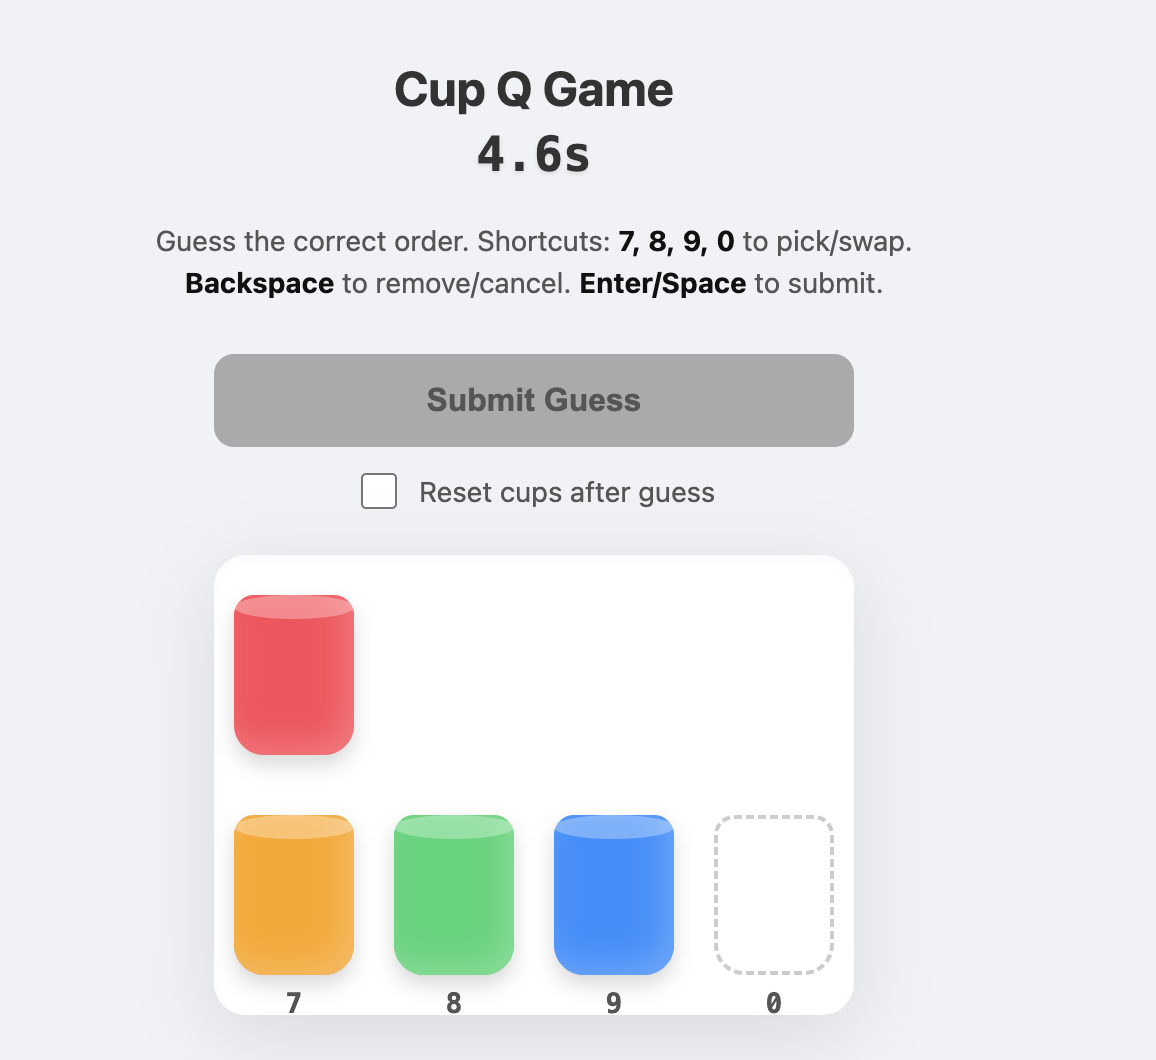Image resolution: width=1156 pixels, height=1060 pixels.
Task: Choose the green cup for swapping
Action: pyautogui.click(x=453, y=894)
